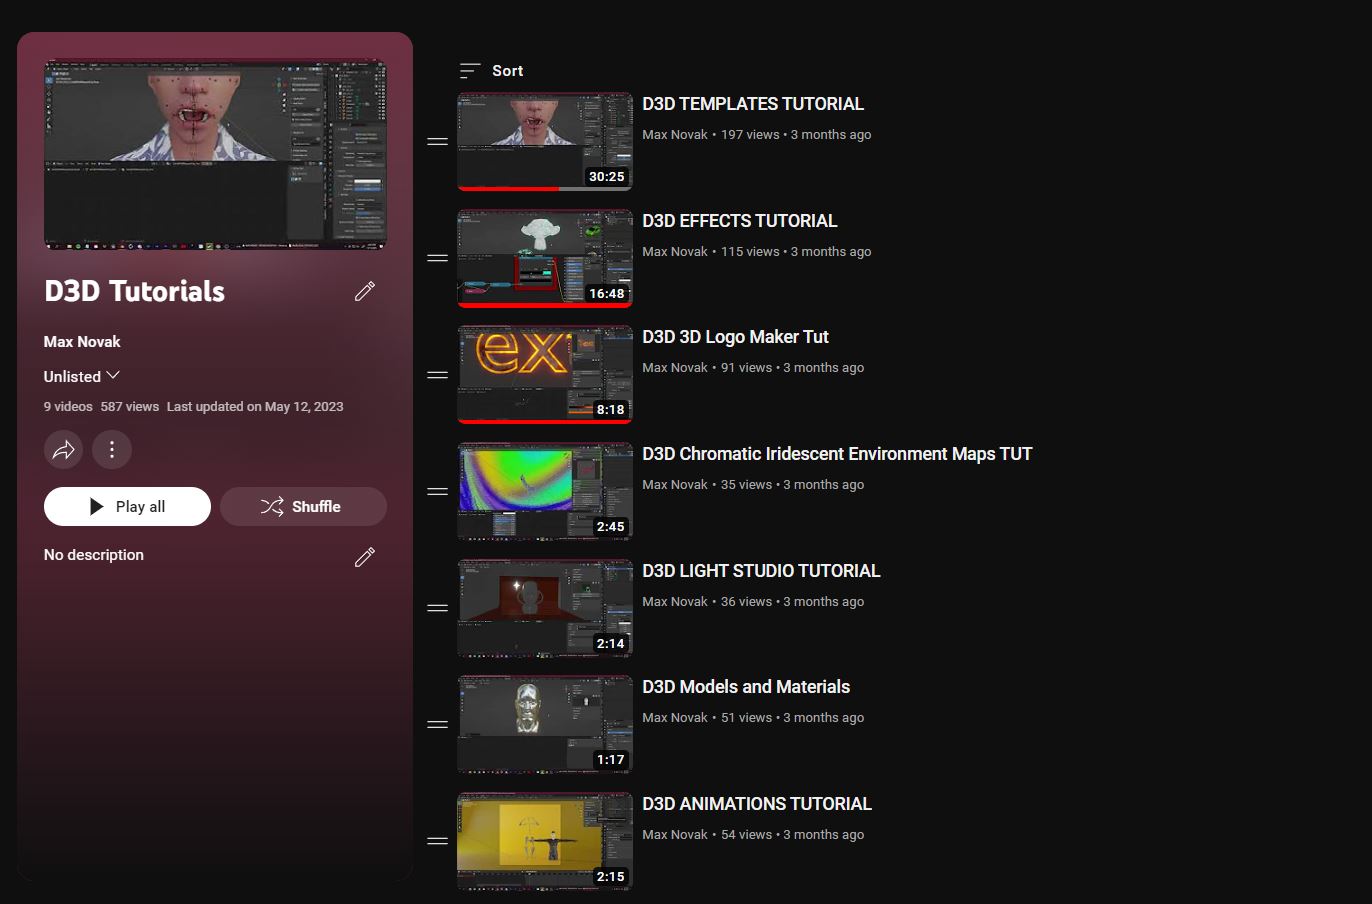Click the Sort filter icon
Screen dimensions: 1372x904
(x=468, y=70)
